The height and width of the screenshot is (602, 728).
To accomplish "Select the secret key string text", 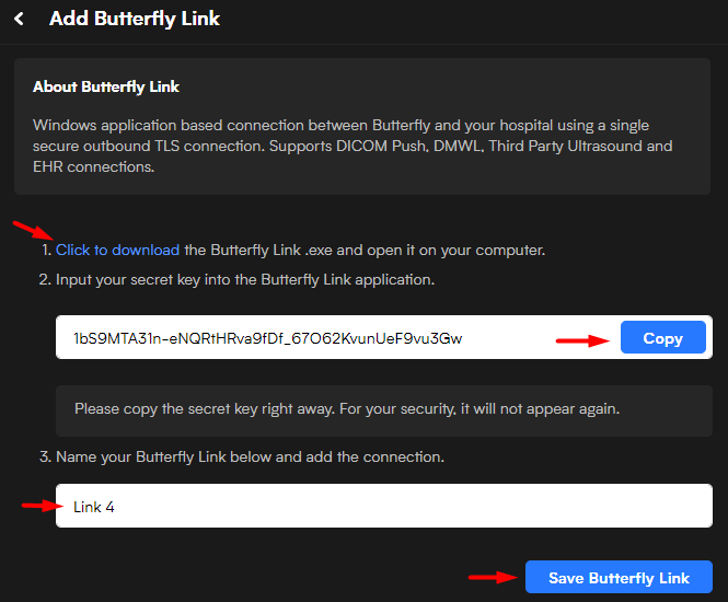I will (268, 338).
